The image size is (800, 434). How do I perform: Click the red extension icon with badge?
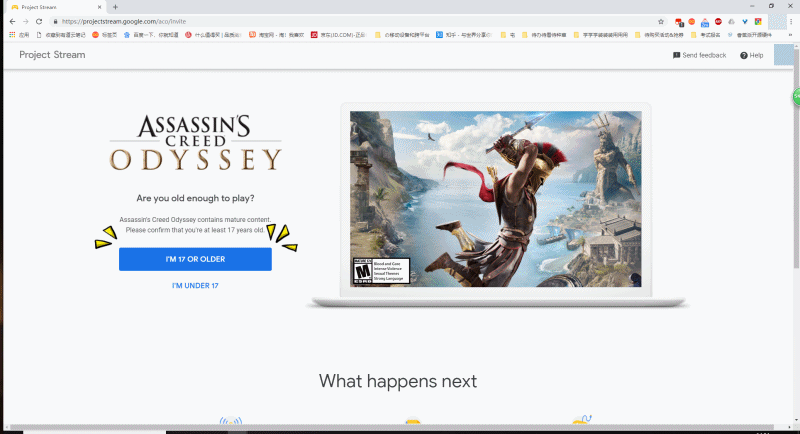point(679,22)
